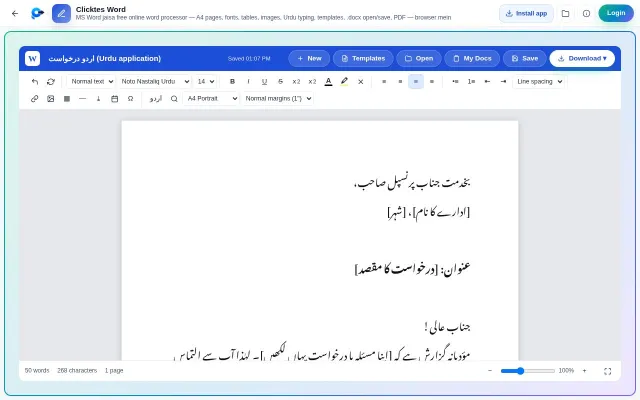Insert a table from the toolbar
This screenshot has height=400, width=640.
tap(67, 99)
